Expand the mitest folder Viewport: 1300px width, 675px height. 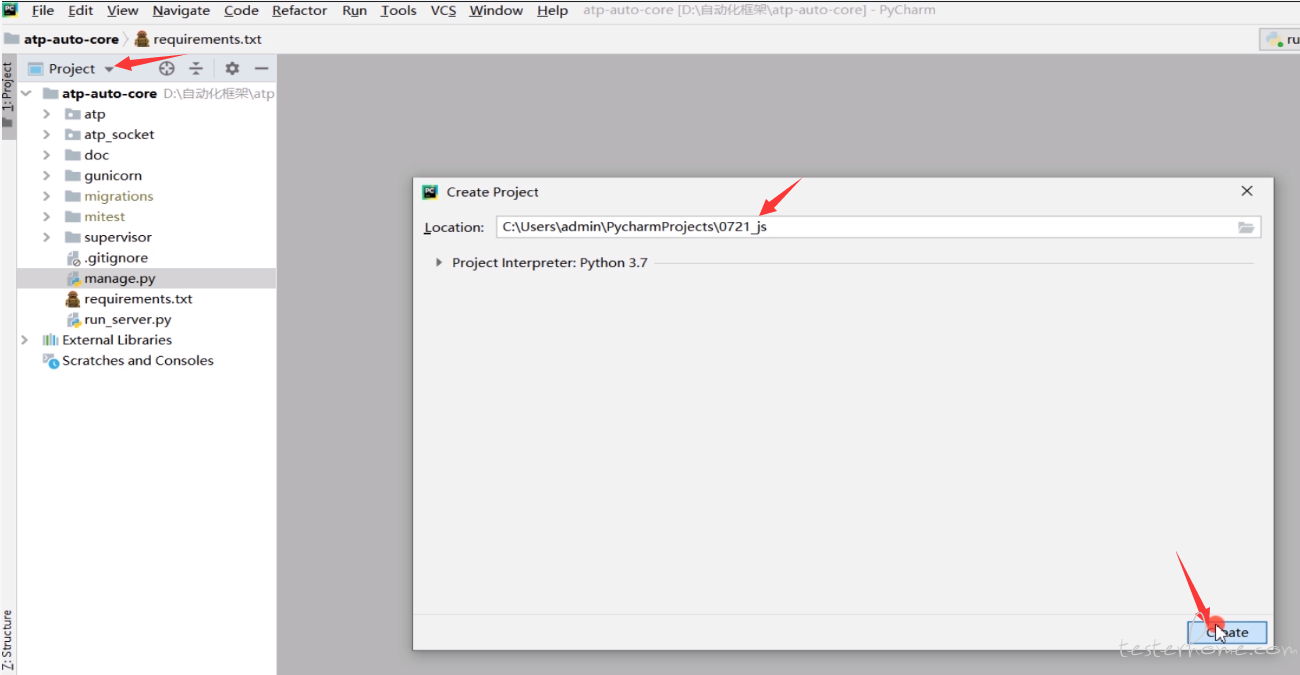(x=46, y=217)
